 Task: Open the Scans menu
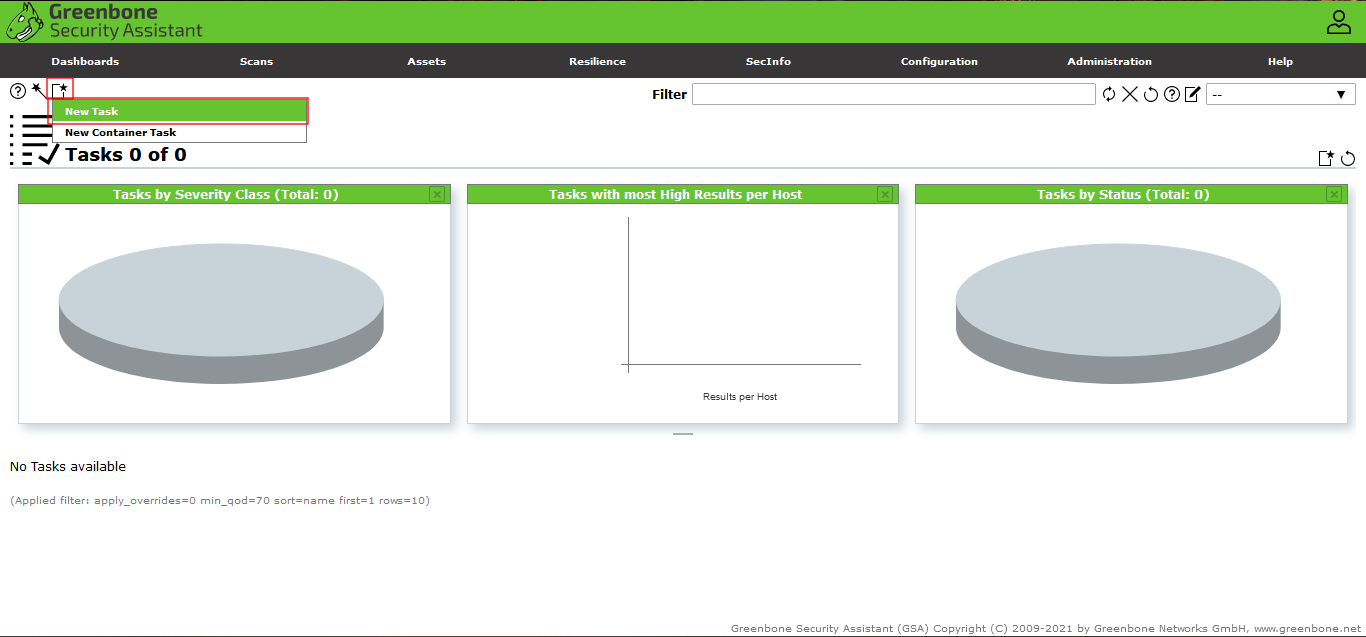pos(256,61)
